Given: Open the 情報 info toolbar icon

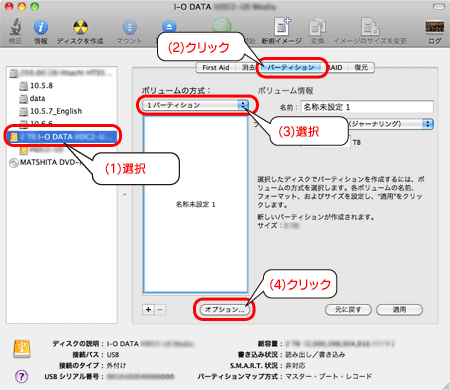Looking at the screenshot, I should coord(41,27).
